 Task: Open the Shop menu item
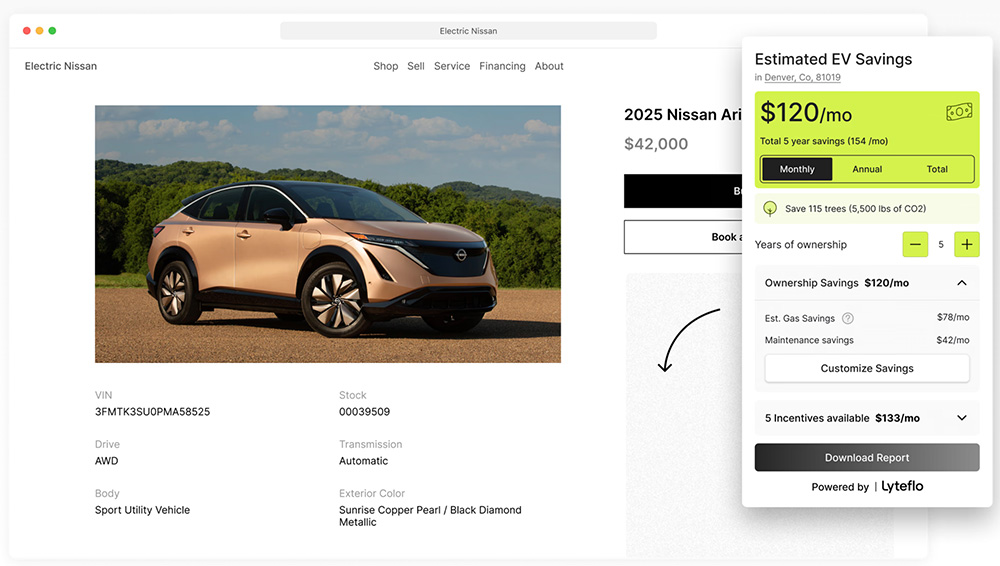tap(386, 66)
